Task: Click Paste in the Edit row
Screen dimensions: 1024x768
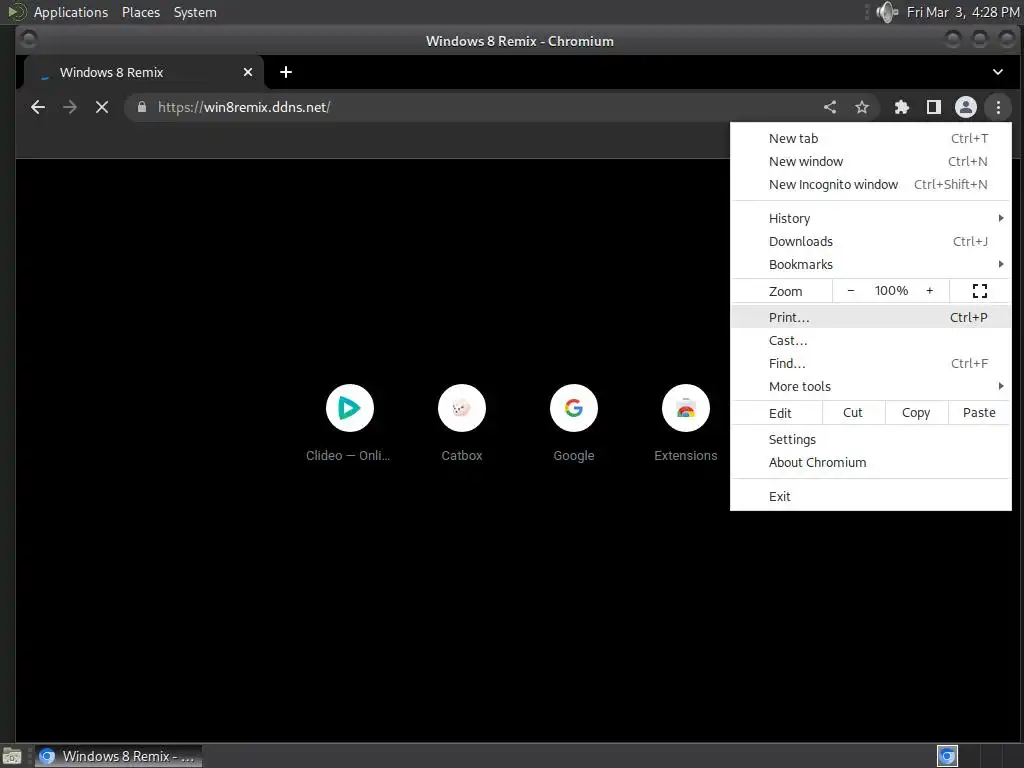Action: tap(979, 413)
